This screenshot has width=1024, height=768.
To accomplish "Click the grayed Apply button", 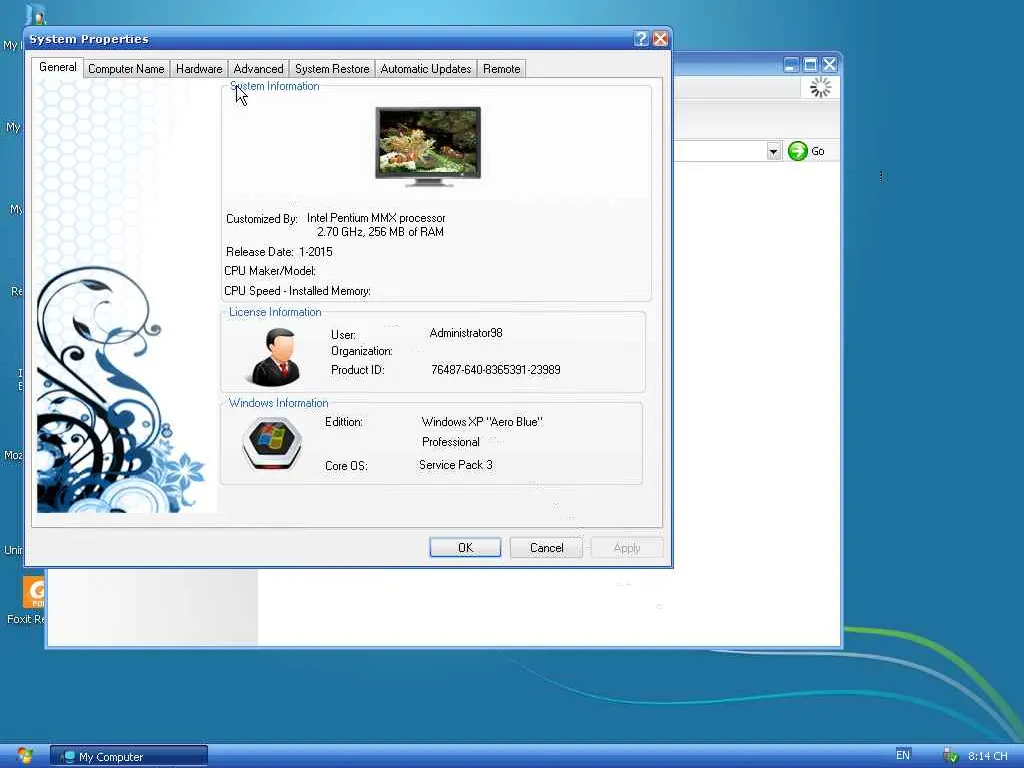I will tap(626, 548).
